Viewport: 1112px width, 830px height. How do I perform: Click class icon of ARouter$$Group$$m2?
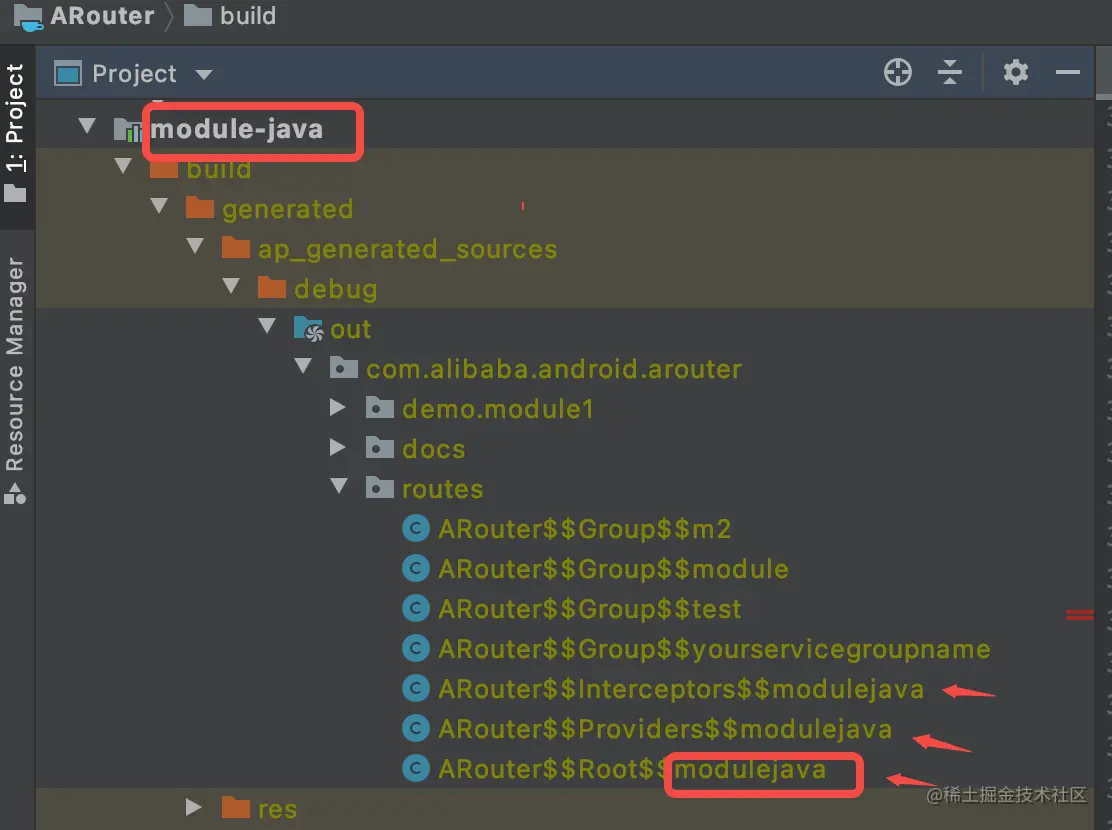click(416, 529)
